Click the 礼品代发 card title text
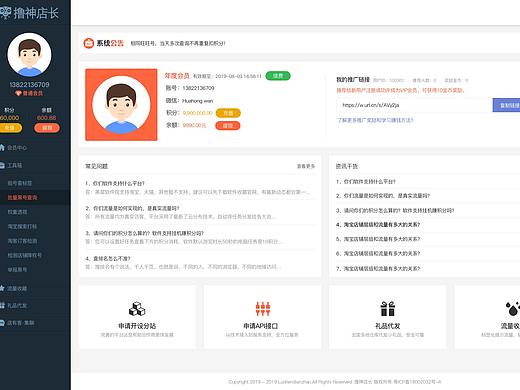The height and width of the screenshot is (390, 520). point(388,326)
